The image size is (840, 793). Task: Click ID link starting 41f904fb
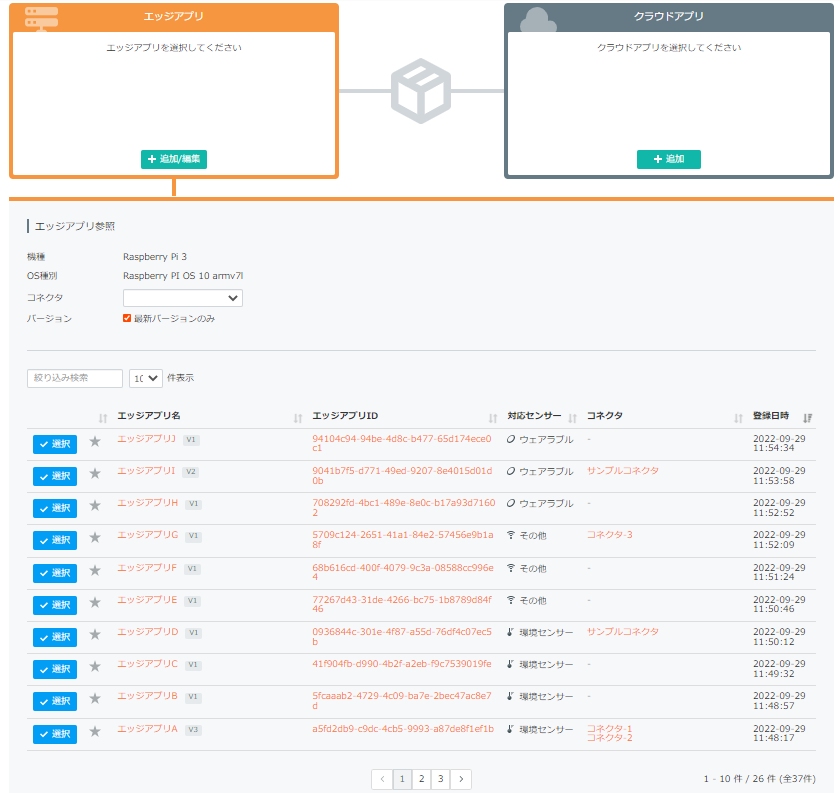click(x=402, y=664)
